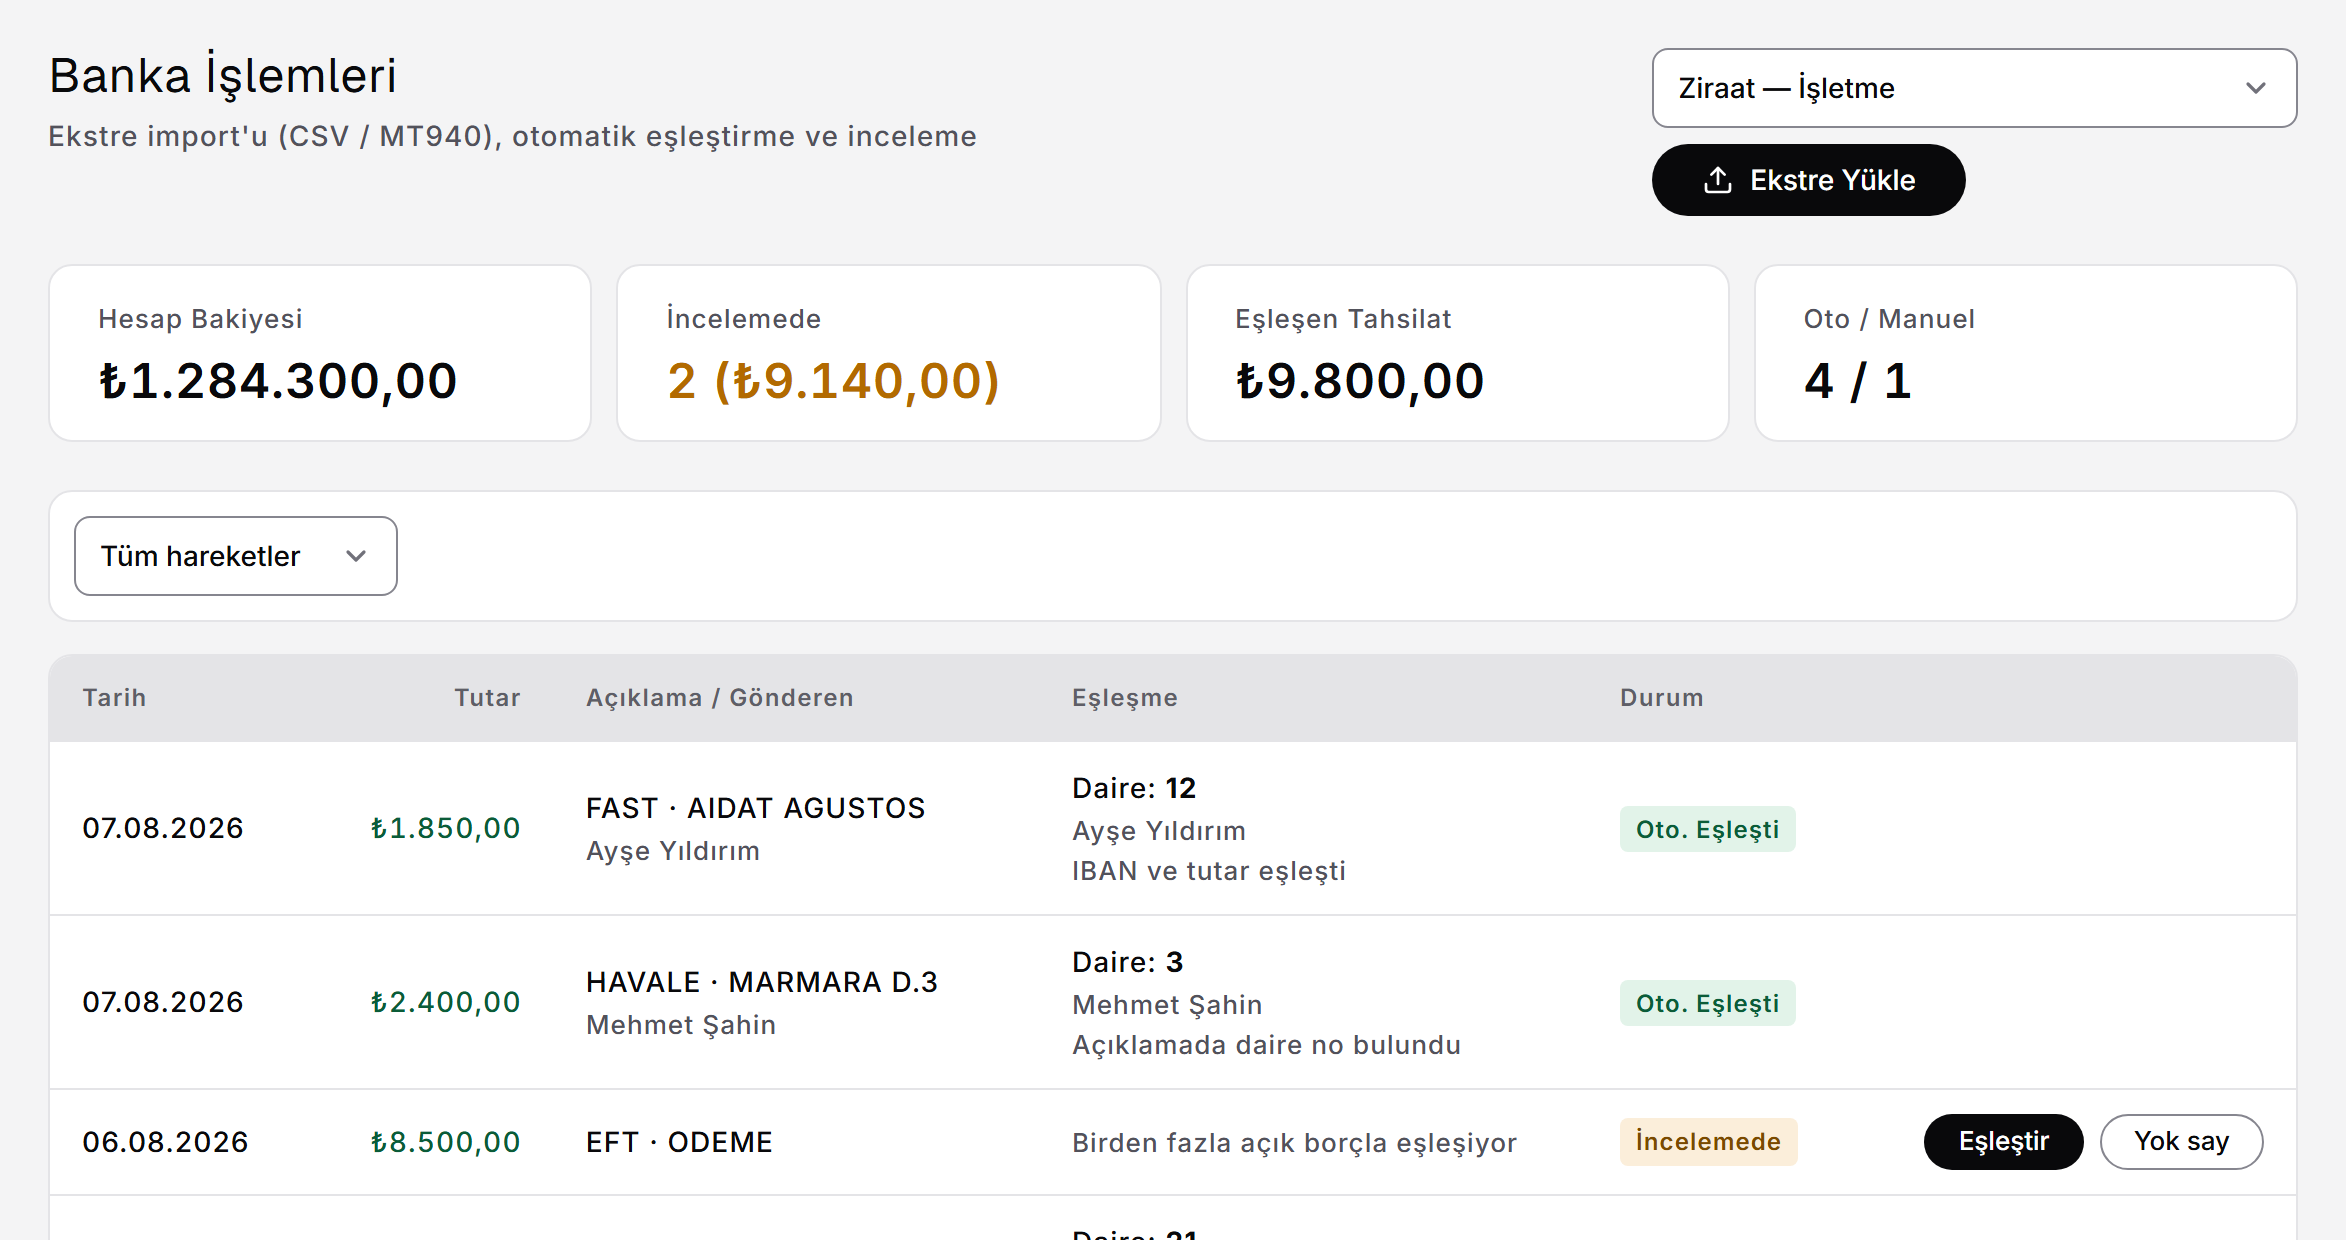Click the ₺2.400,00 amount cell

tap(445, 1002)
